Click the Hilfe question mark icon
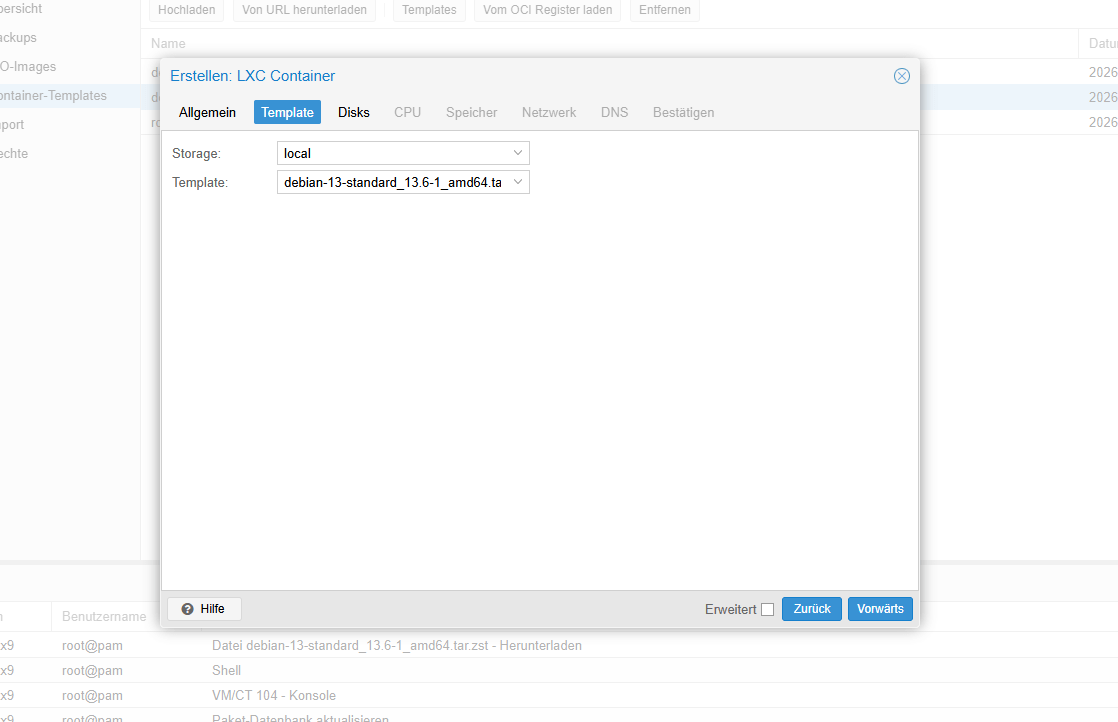The width and height of the screenshot is (1118, 722). [x=188, y=609]
